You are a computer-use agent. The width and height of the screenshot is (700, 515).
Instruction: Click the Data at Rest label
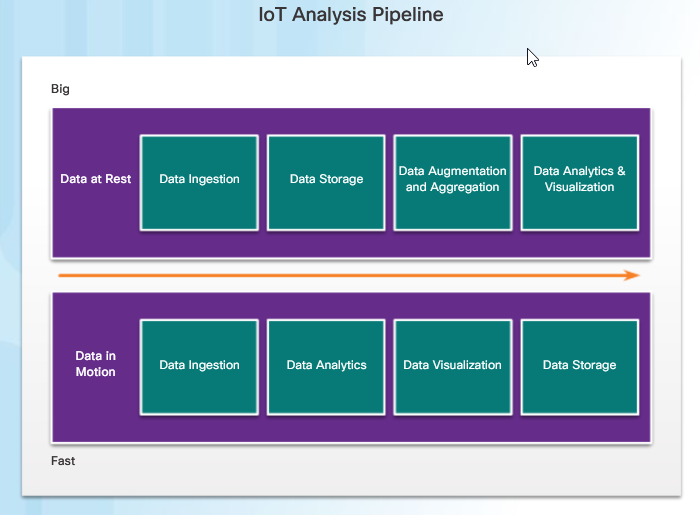[x=96, y=179]
